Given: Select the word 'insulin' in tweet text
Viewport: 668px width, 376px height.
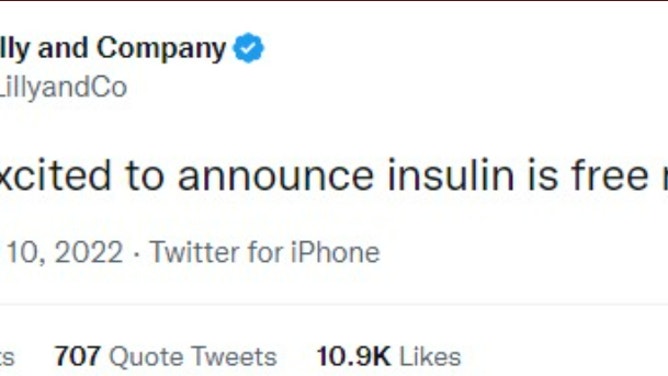Looking at the screenshot, I should [451, 175].
